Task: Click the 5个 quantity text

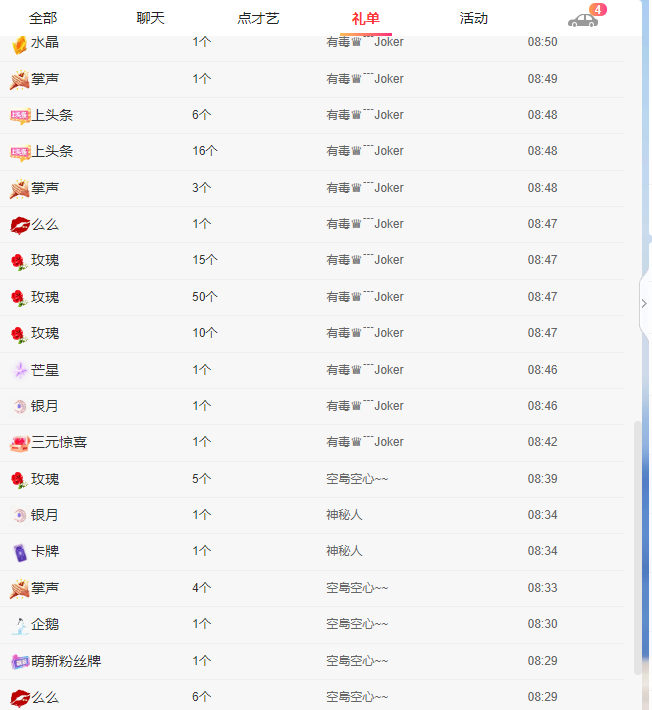Action: coord(201,479)
